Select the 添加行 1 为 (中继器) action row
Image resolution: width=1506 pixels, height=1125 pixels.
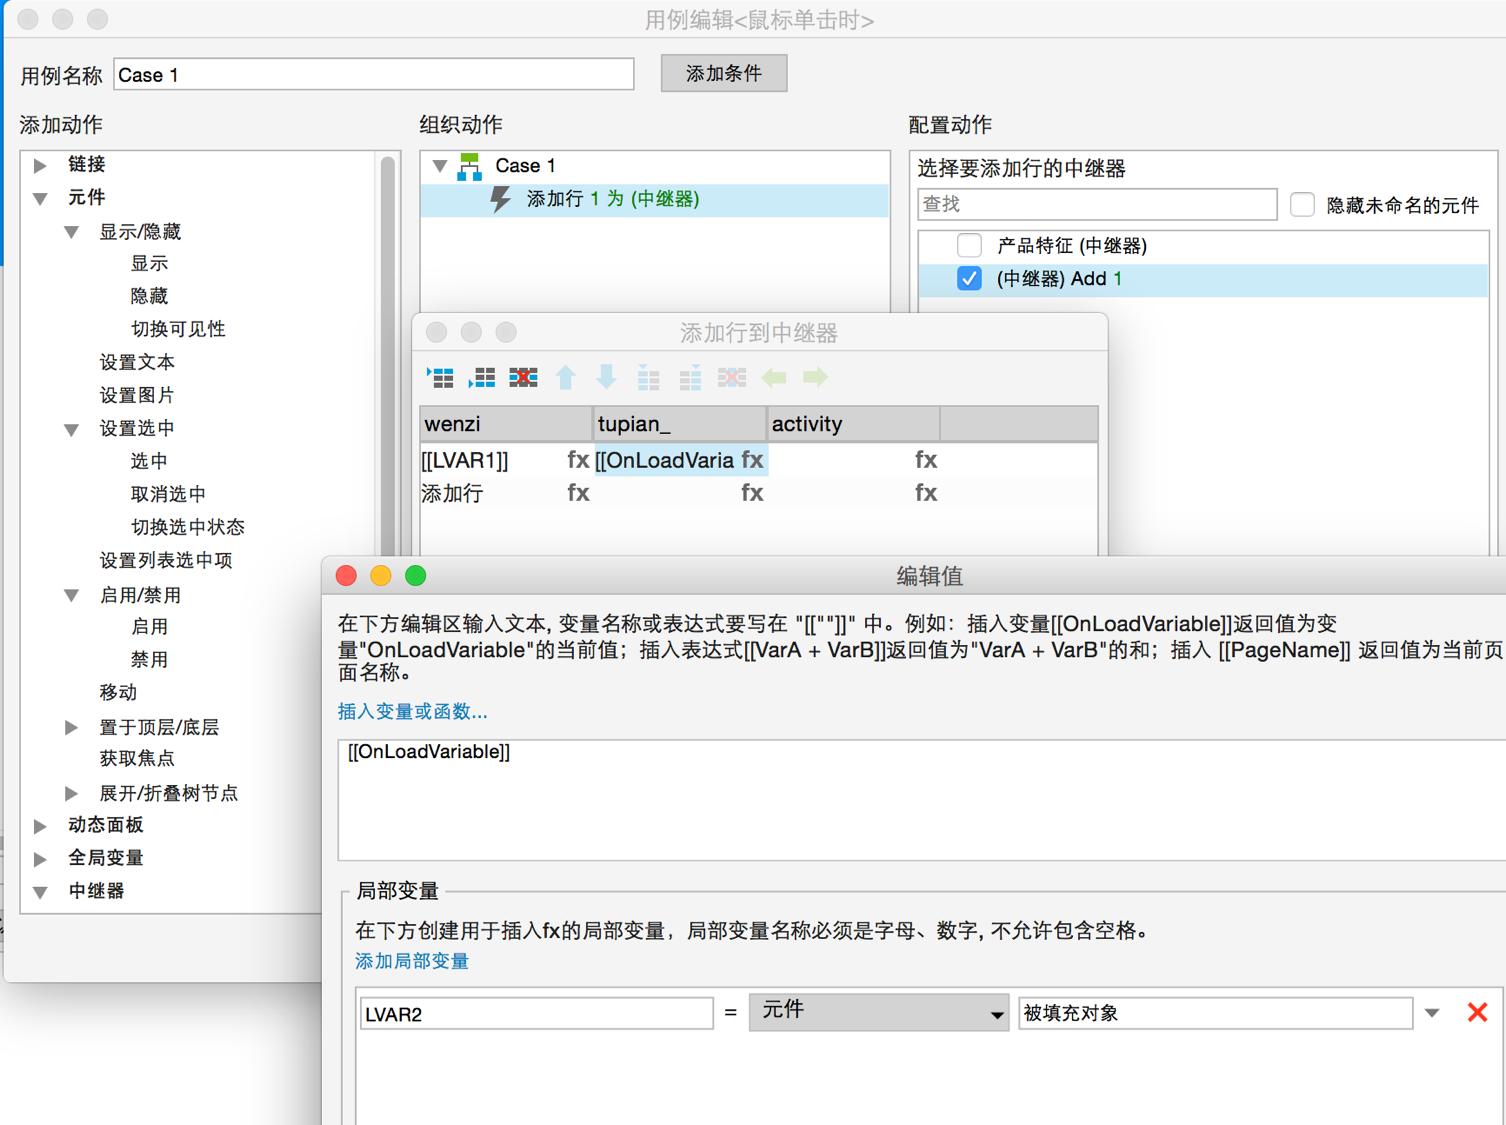pyautogui.click(x=655, y=199)
